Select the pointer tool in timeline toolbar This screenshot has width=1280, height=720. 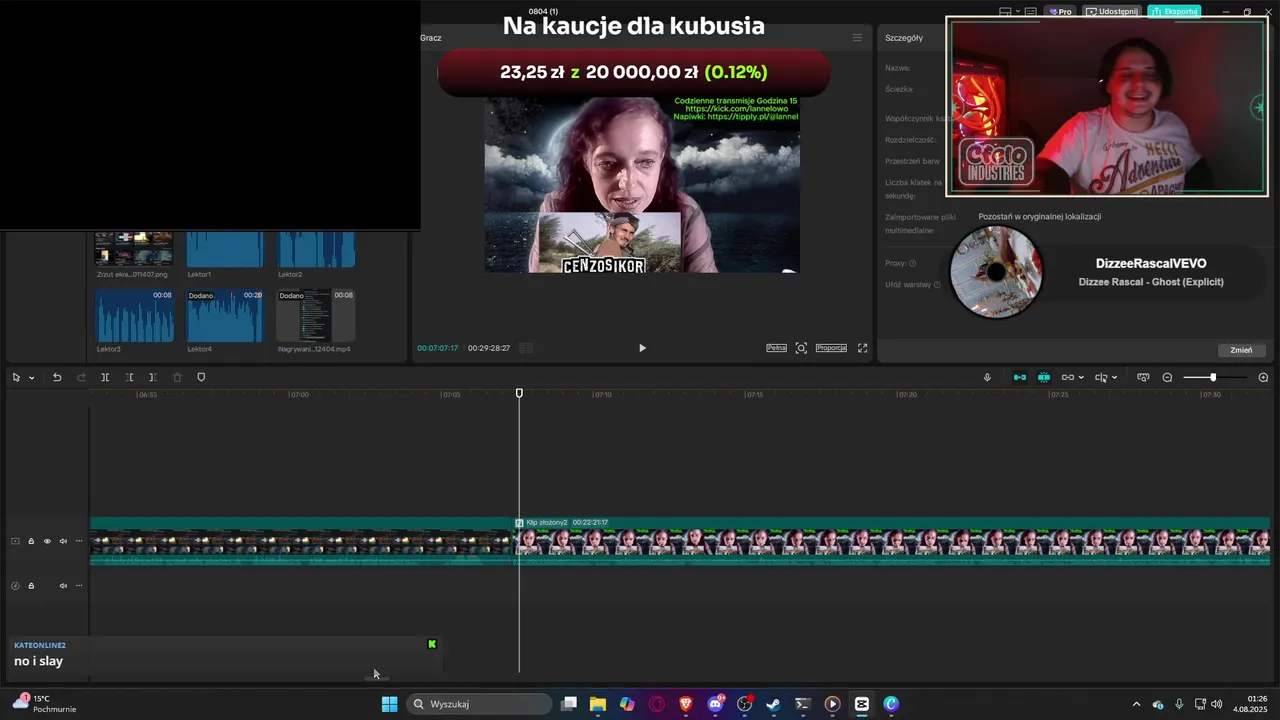[16, 377]
